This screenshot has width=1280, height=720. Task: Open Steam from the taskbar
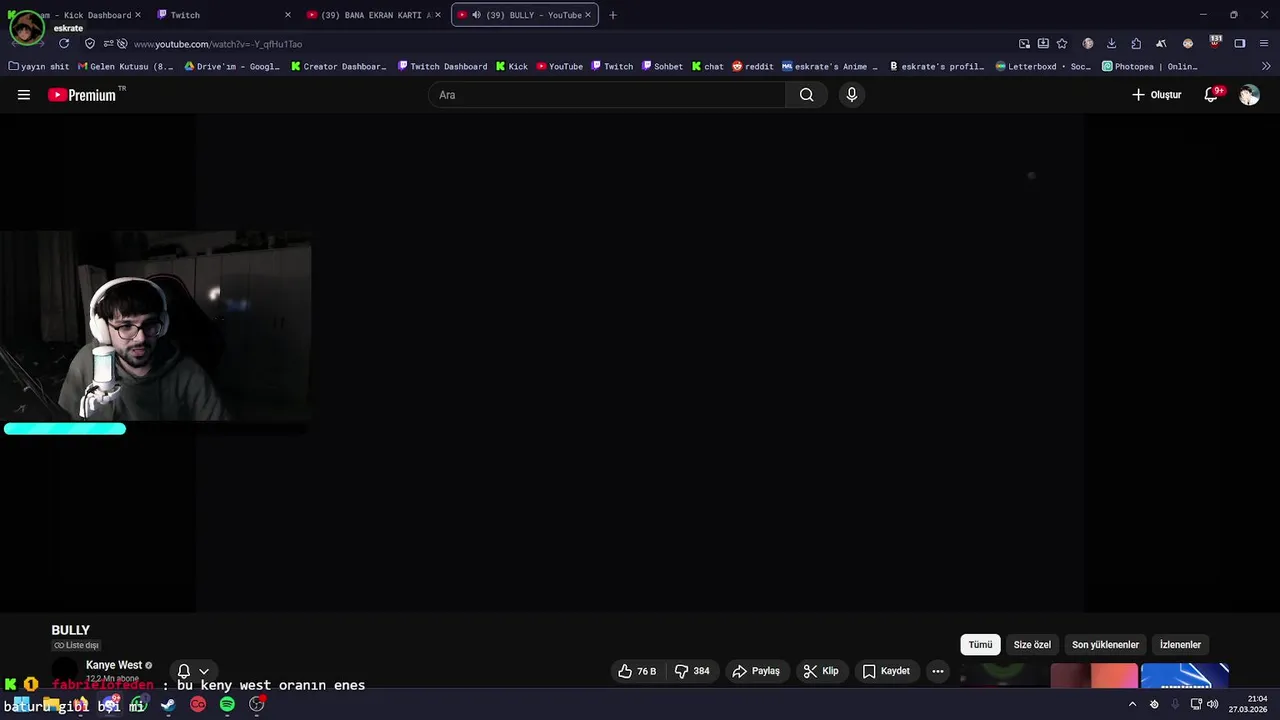[168, 705]
